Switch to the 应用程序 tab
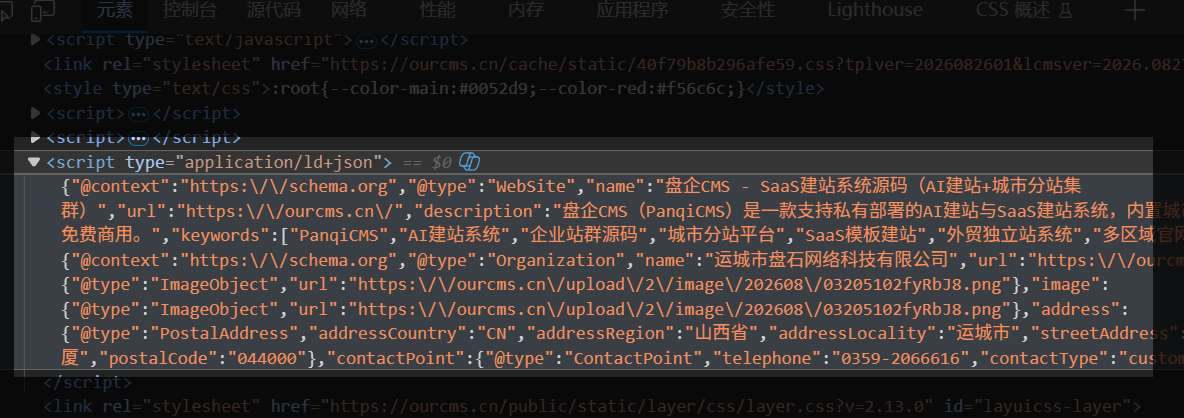 pos(632,10)
